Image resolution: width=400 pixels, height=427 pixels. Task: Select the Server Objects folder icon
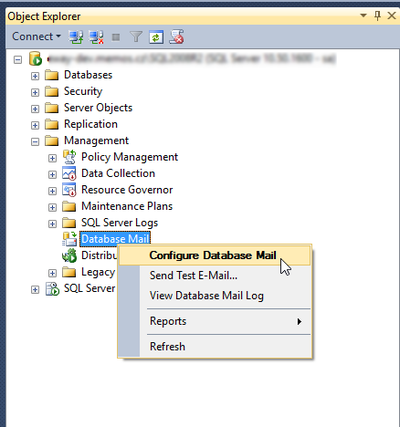pos(52,108)
